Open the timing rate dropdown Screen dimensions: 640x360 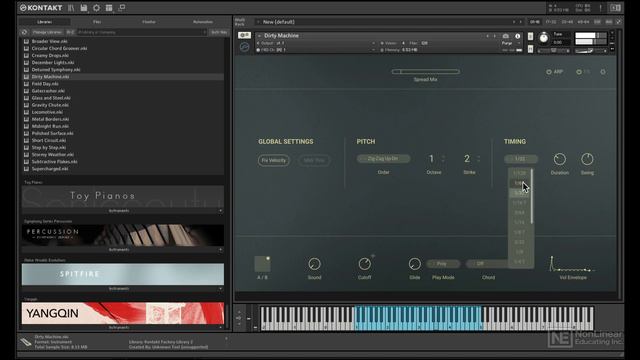(x=520, y=159)
